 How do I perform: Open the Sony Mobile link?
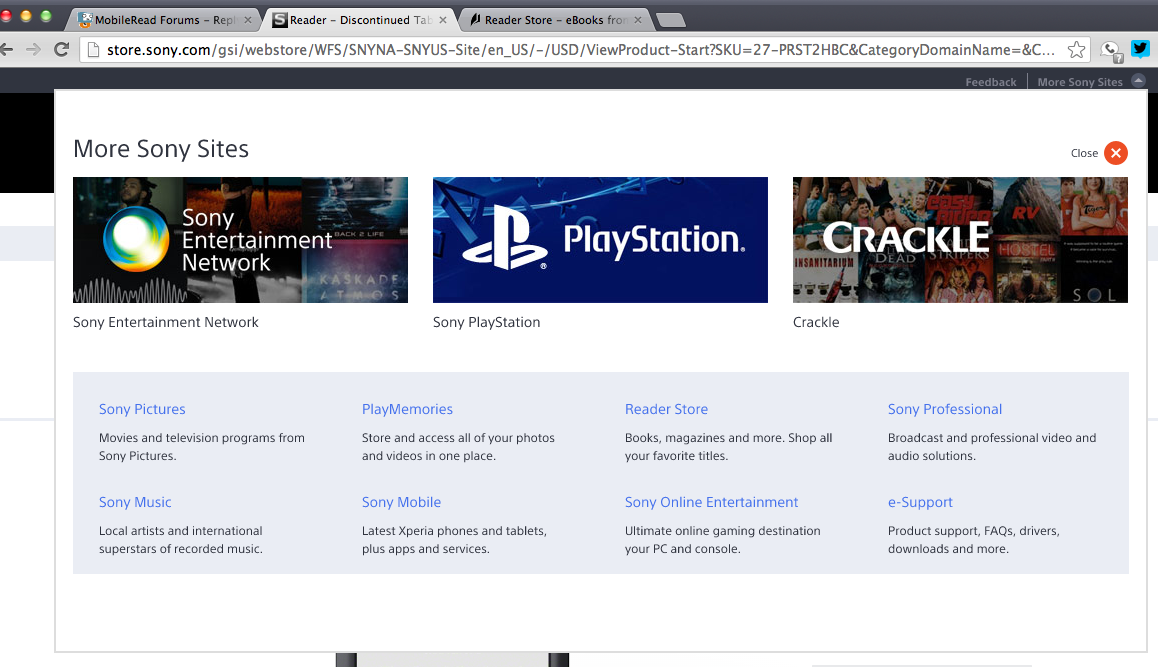click(401, 502)
